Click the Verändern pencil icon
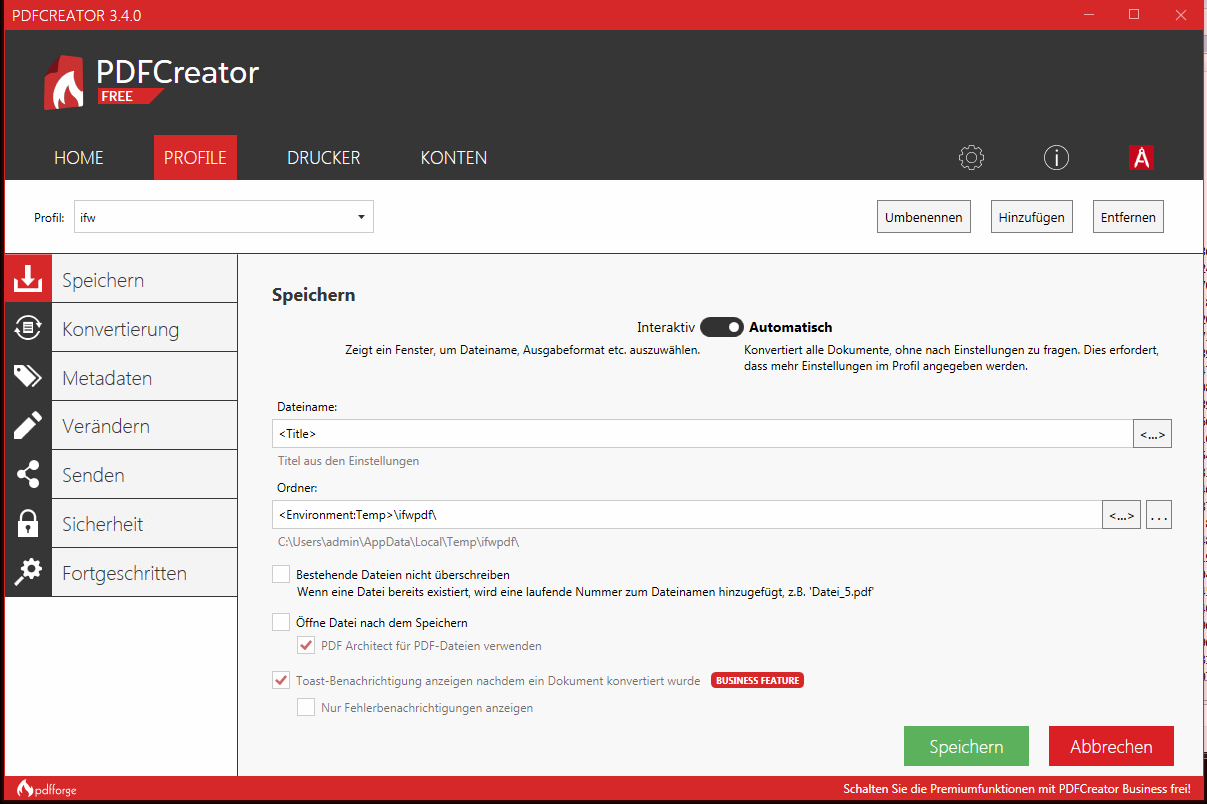The height and width of the screenshot is (804, 1207). 28,426
